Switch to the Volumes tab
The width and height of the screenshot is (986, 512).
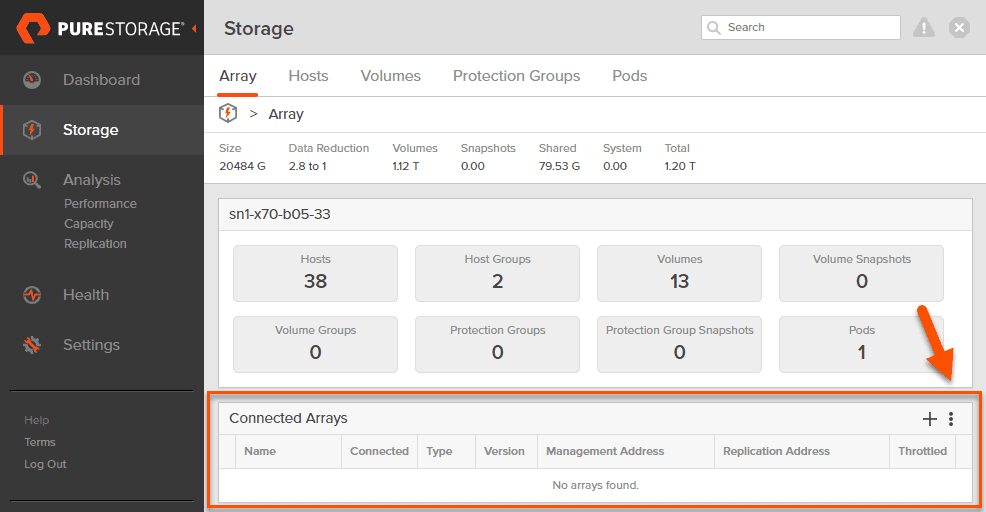pyautogui.click(x=391, y=76)
